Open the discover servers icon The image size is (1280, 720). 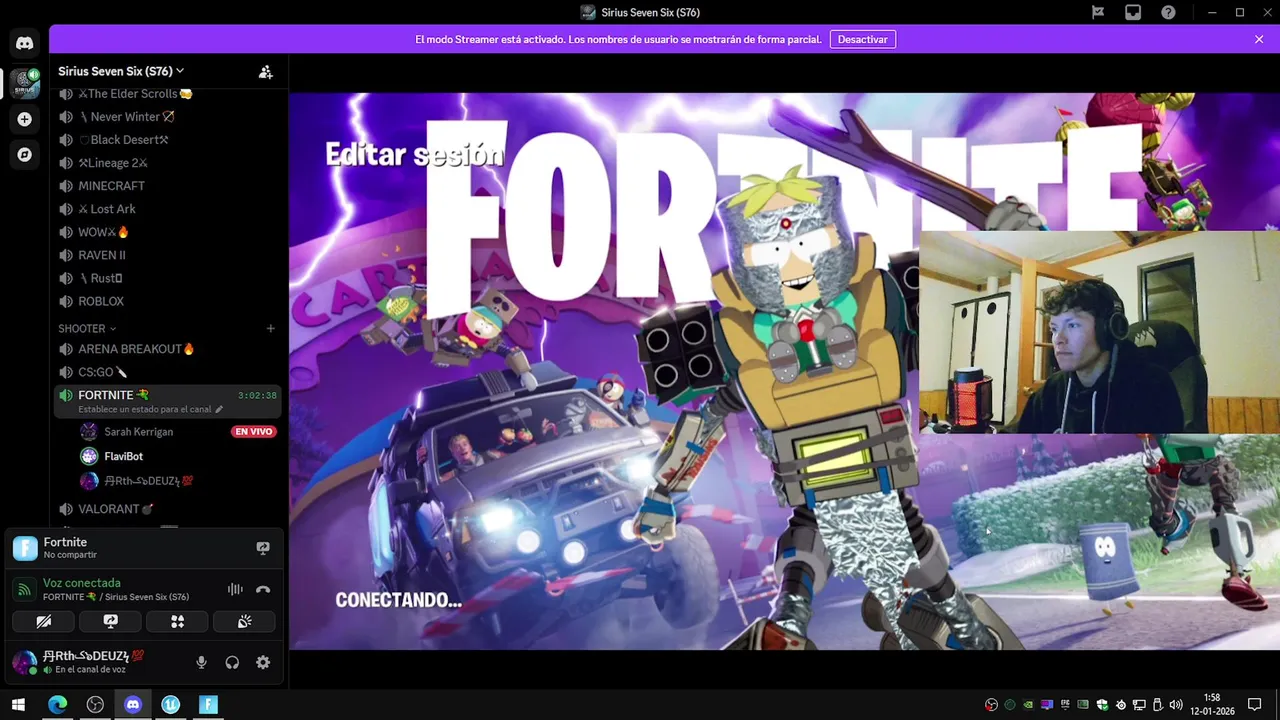pos(24,155)
